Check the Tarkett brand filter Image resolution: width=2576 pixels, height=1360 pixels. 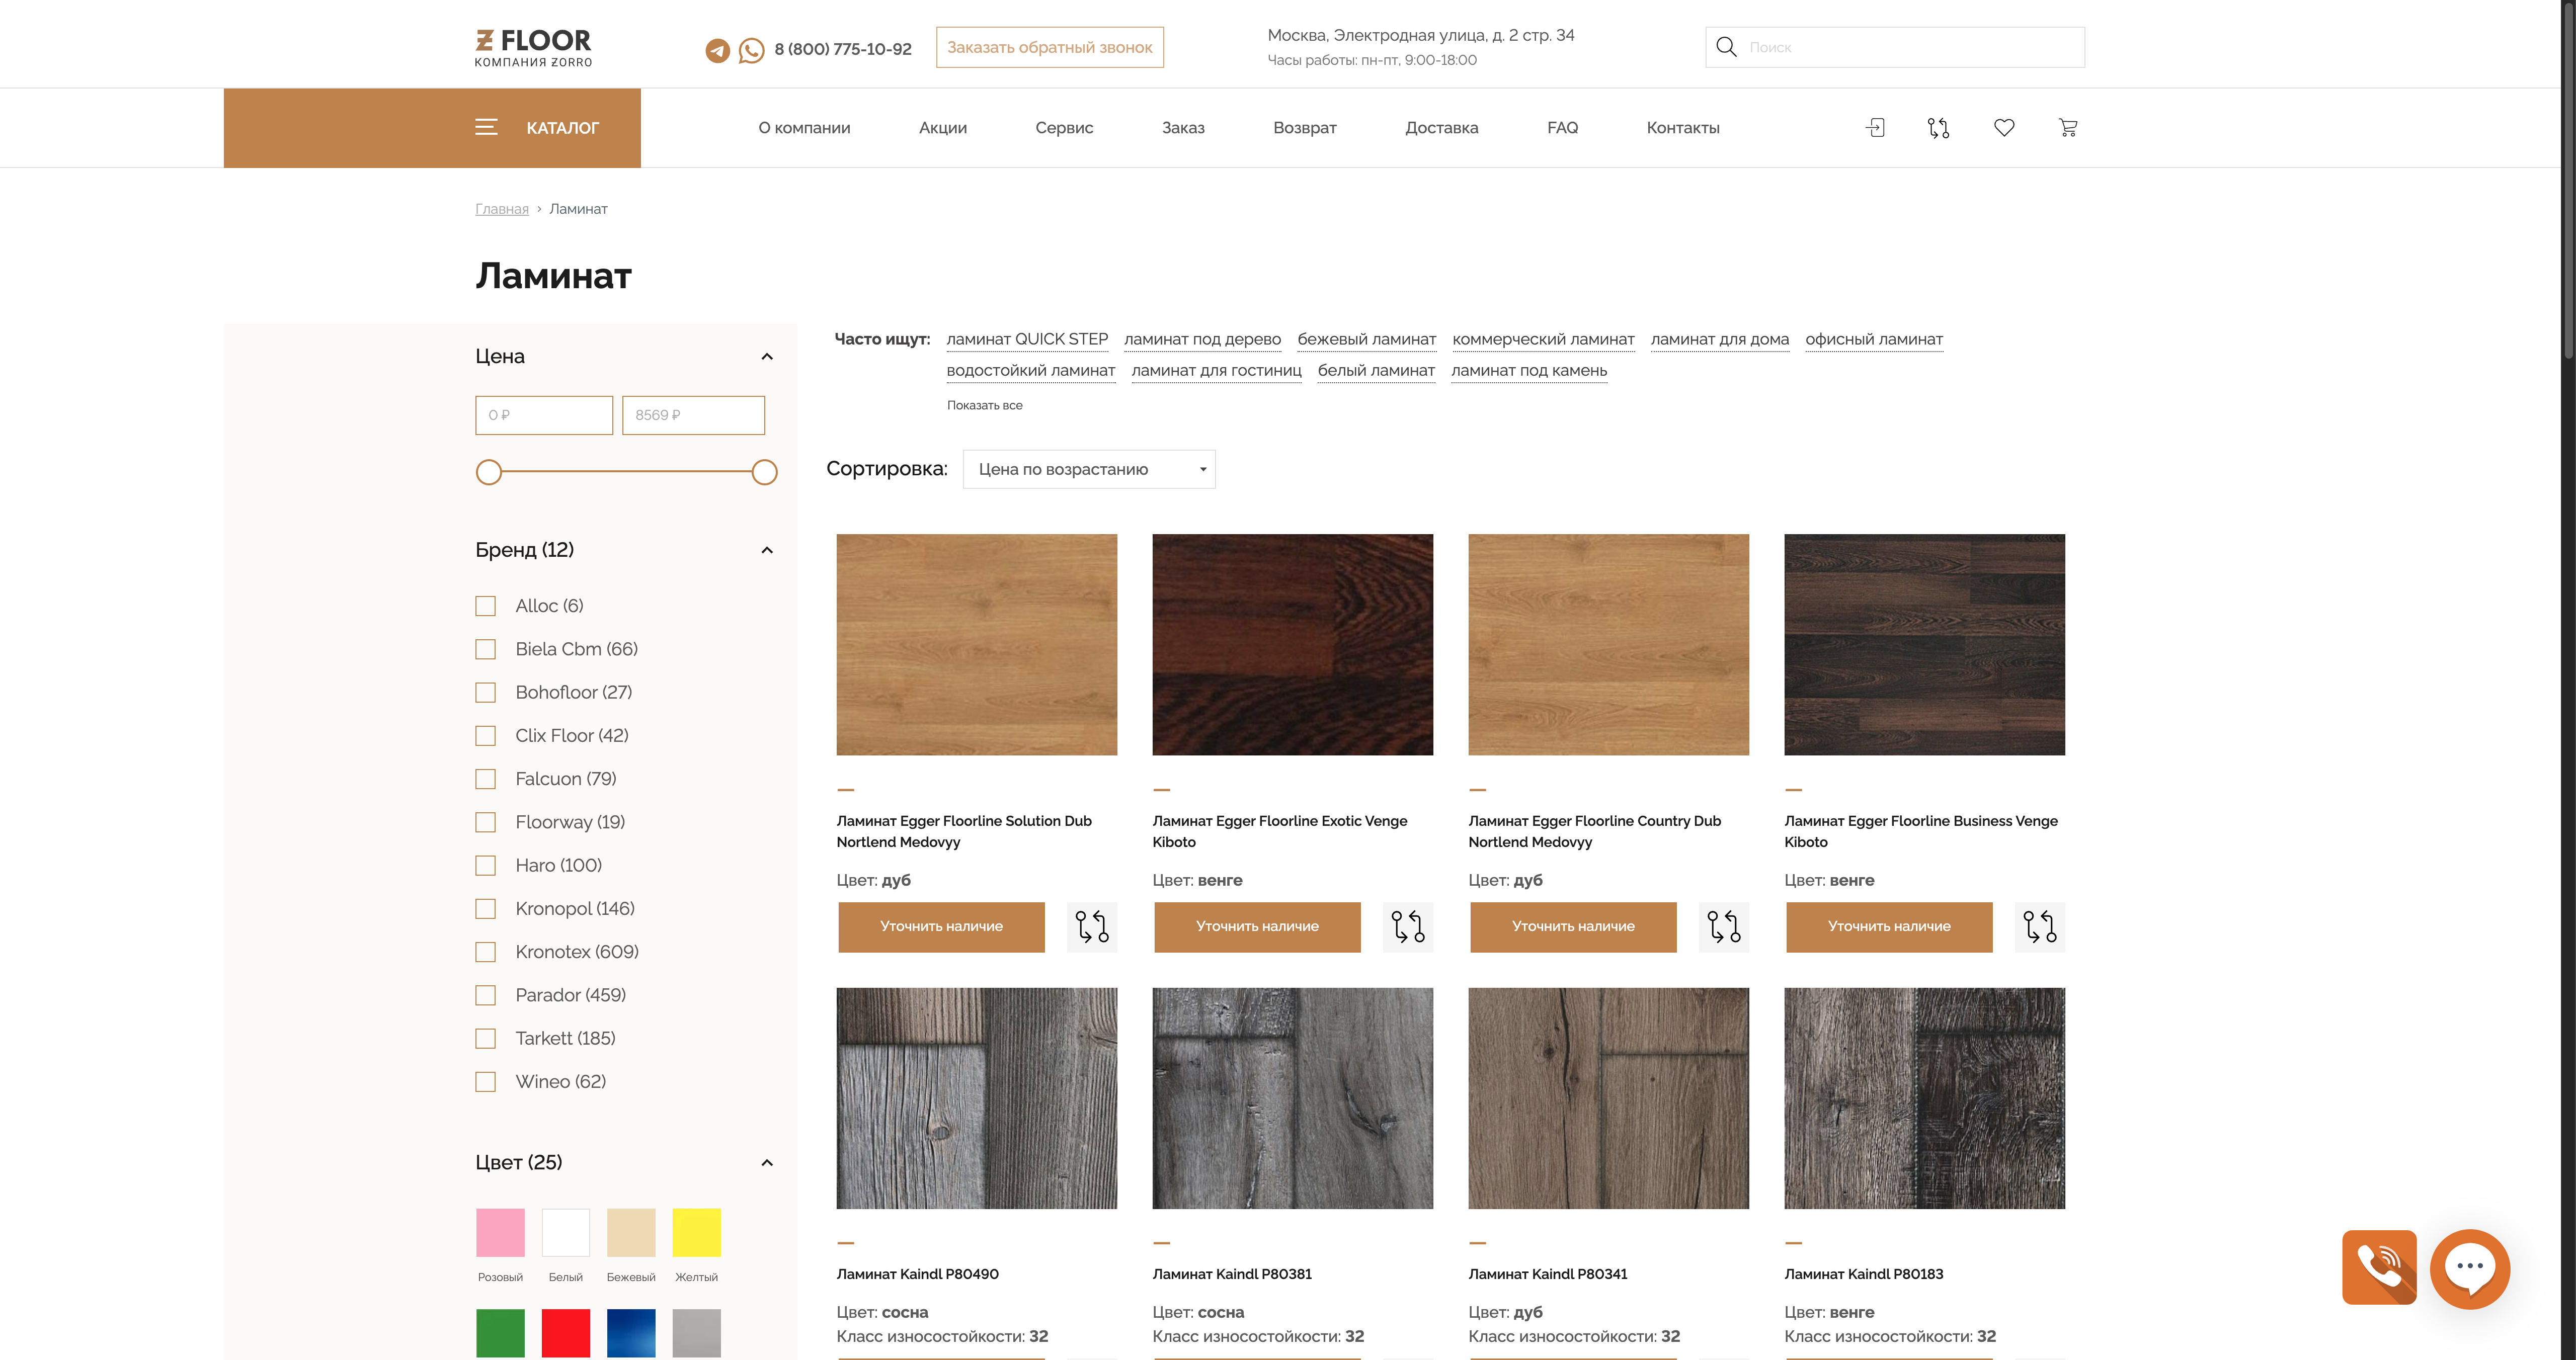pyautogui.click(x=486, y=1039)
